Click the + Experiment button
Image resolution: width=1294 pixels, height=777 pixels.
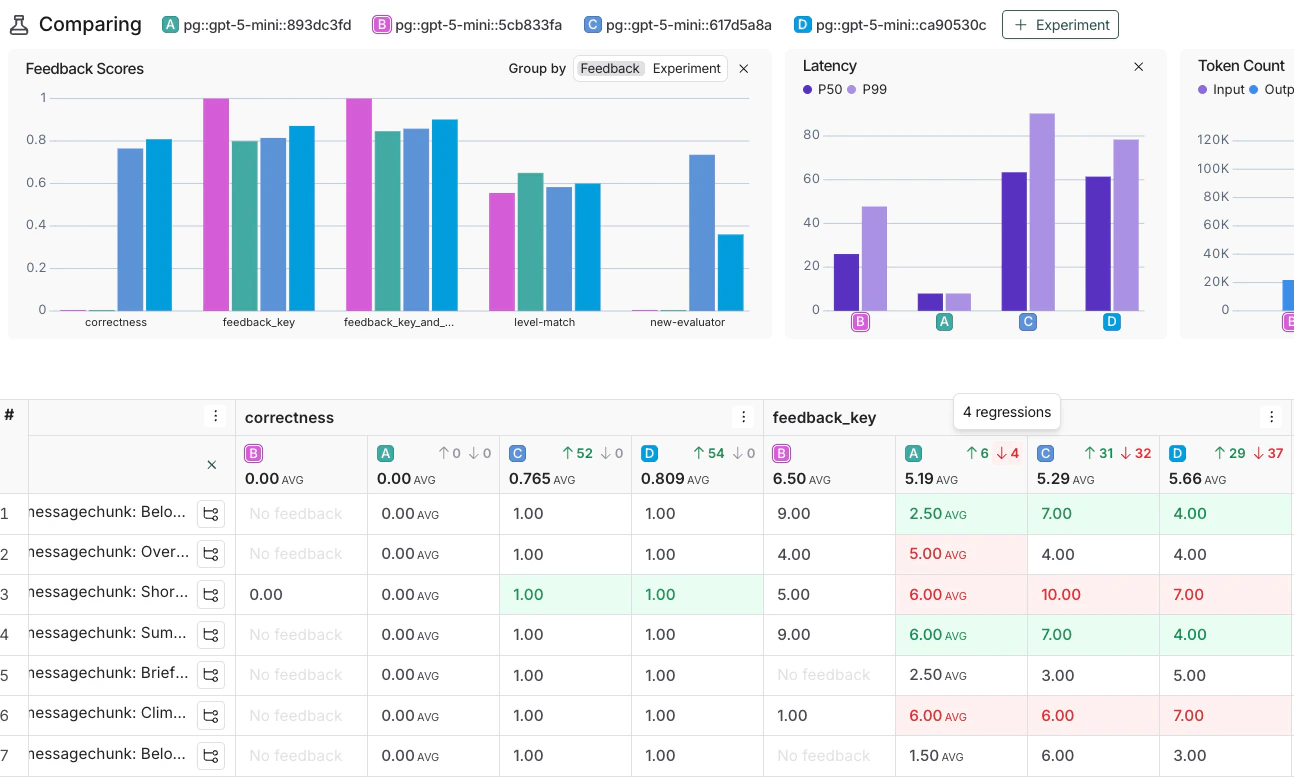pos(1060,24)
